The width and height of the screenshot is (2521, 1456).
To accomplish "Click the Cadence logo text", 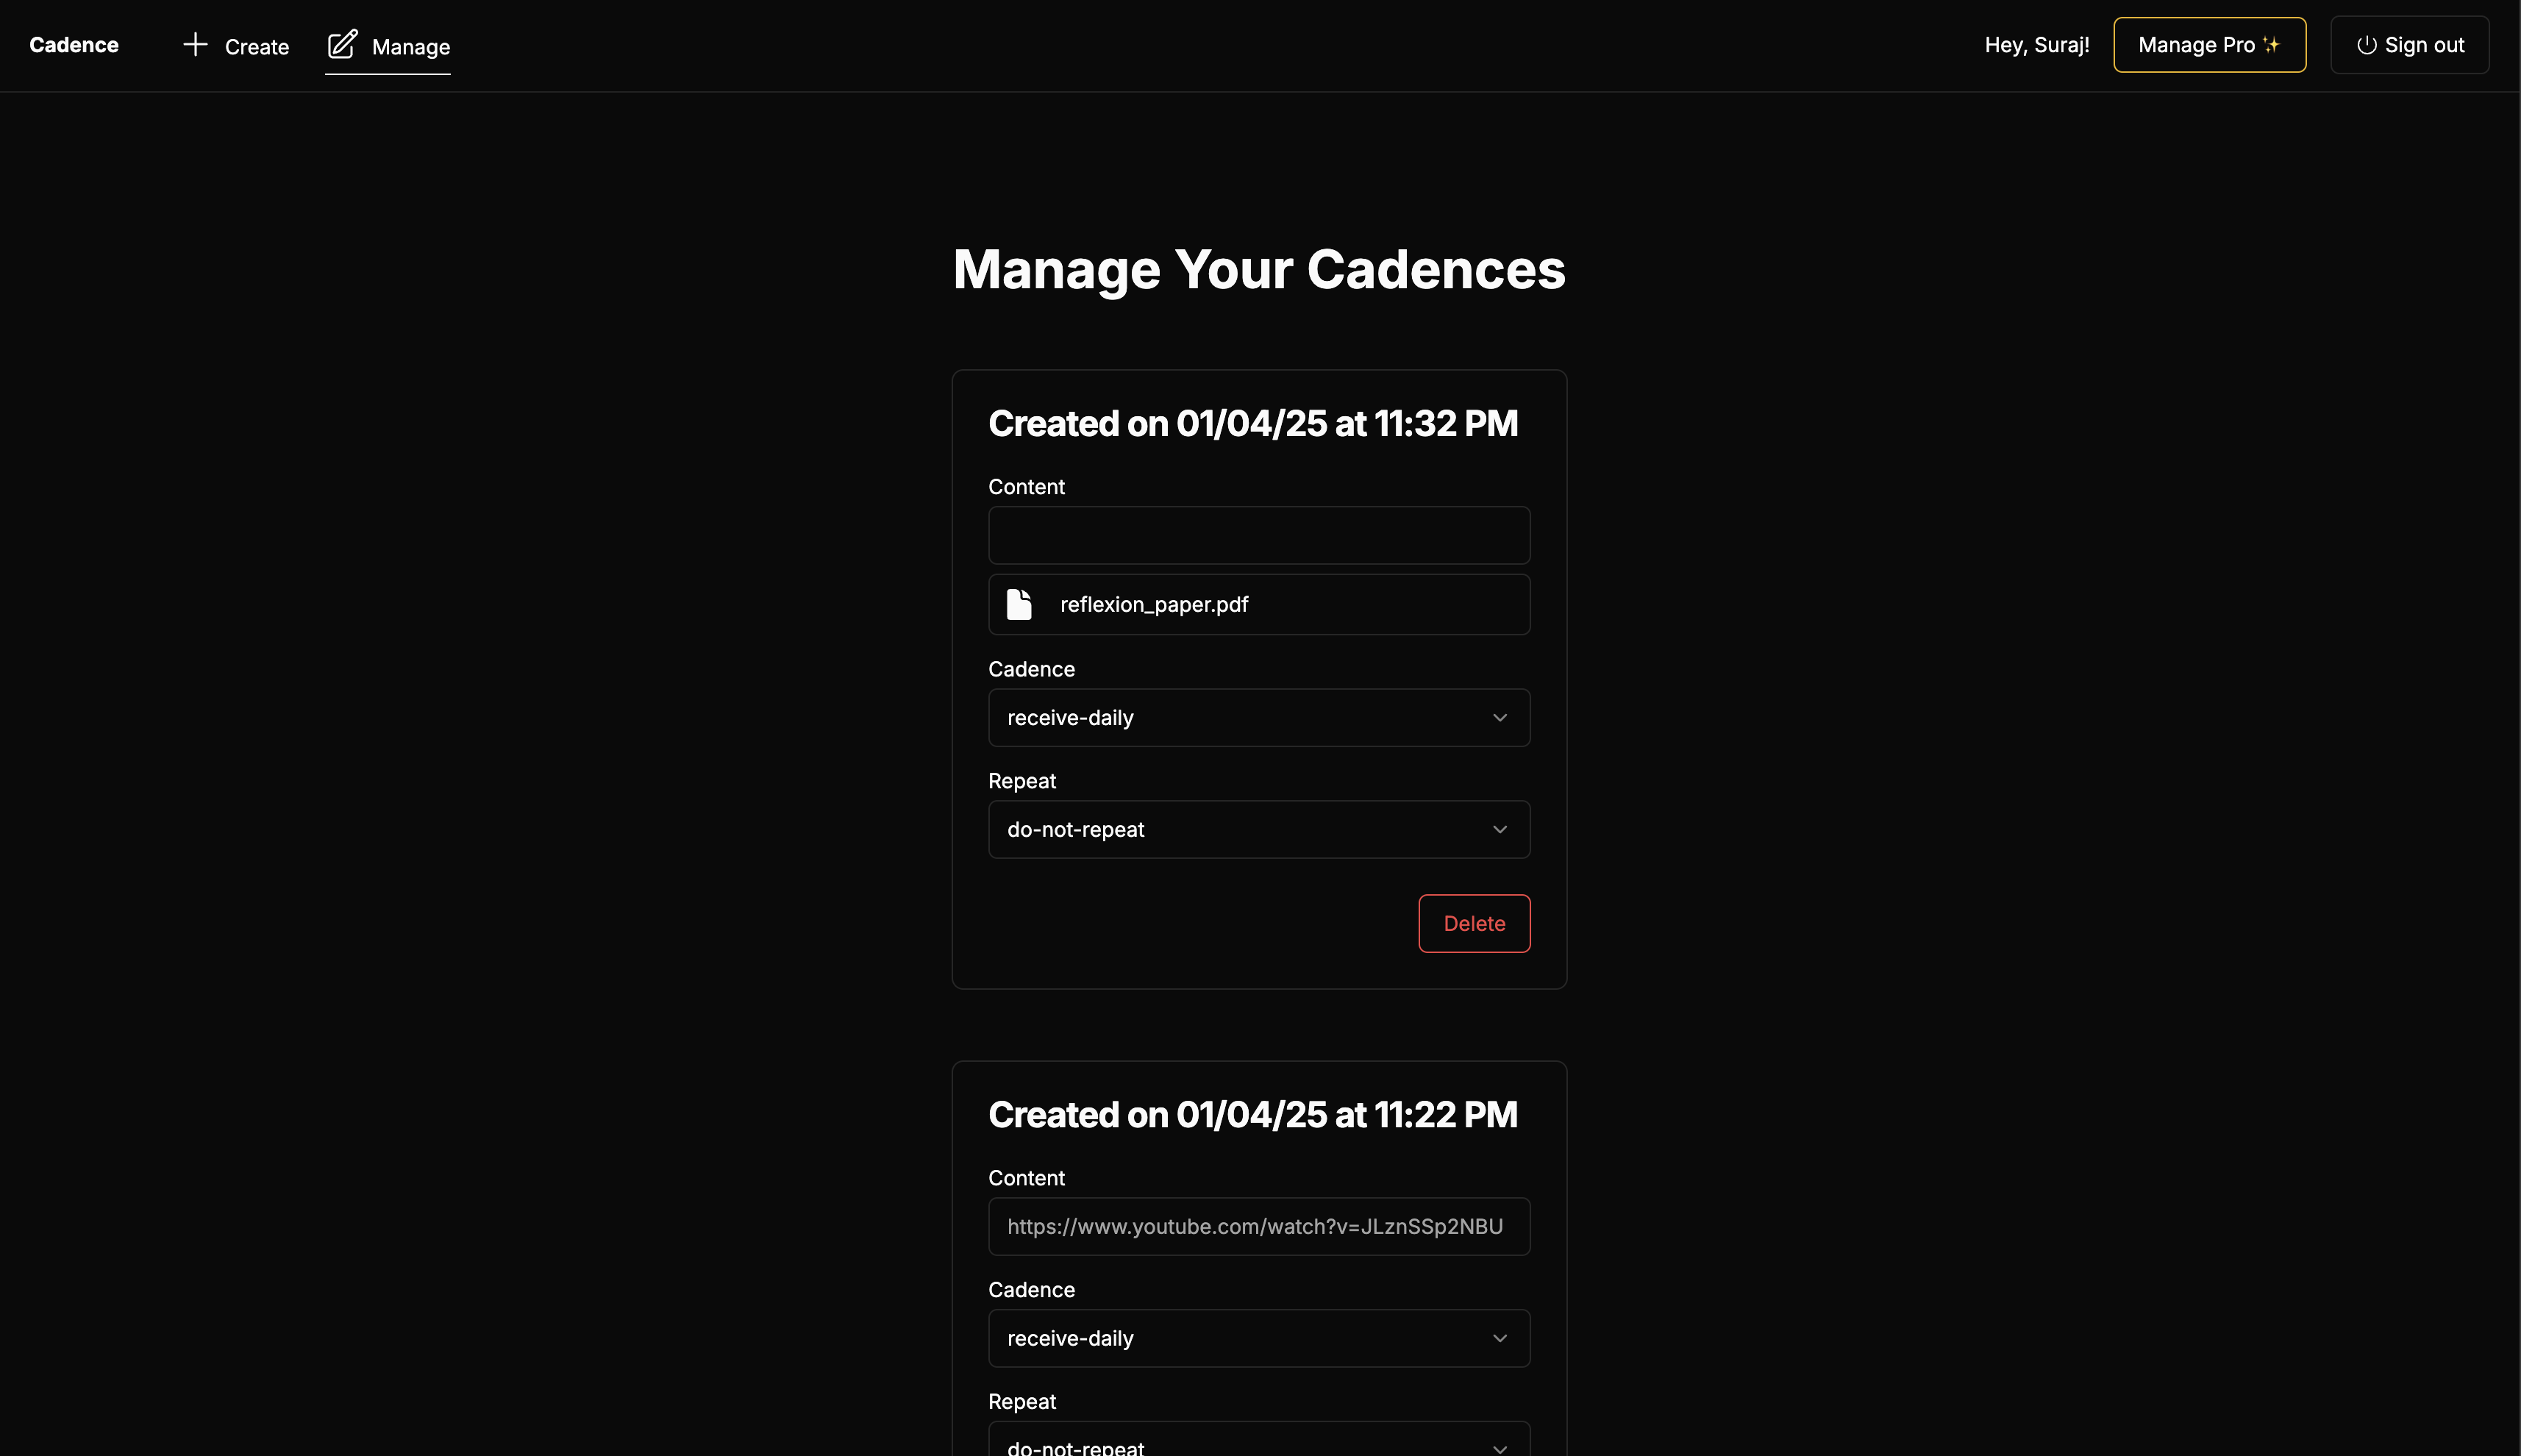I will 74,45.
